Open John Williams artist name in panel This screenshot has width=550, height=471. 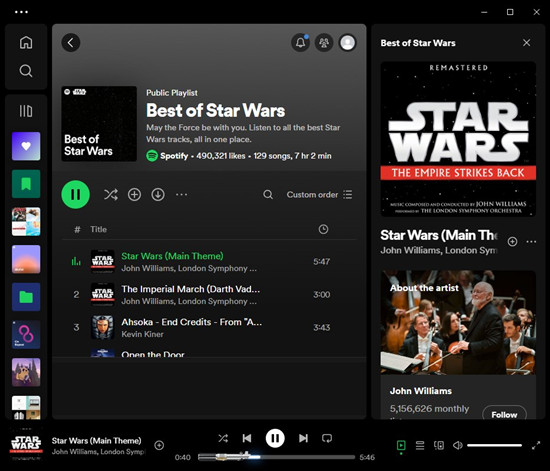[421, 391]
